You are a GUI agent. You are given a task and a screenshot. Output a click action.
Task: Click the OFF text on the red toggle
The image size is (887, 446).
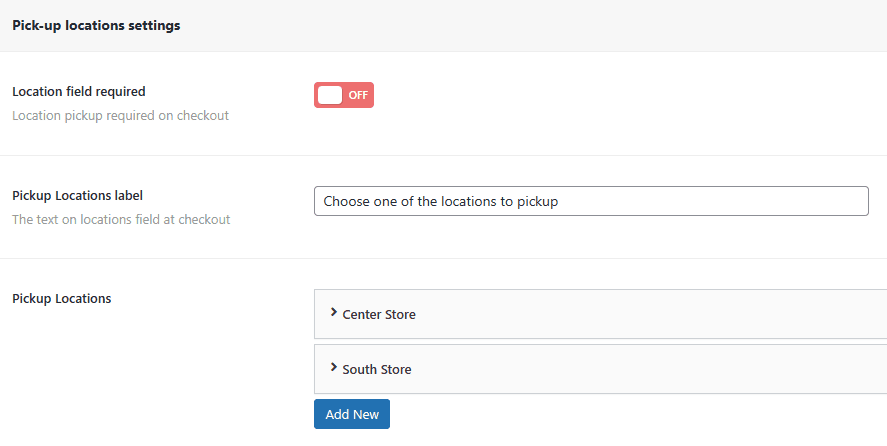(x=358, y=95)
